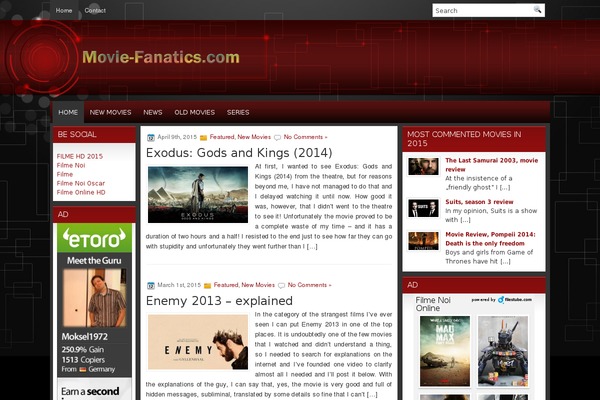Click Suits thumbnail image
The height and width of the screenshot is (400, 600).
[423, 208]
